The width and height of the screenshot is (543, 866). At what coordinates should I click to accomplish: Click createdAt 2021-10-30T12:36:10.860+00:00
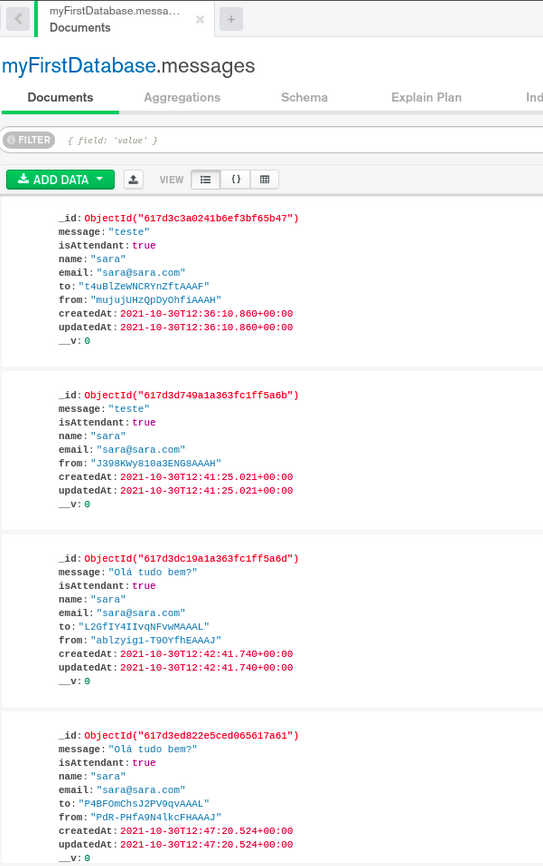point(207,314)
